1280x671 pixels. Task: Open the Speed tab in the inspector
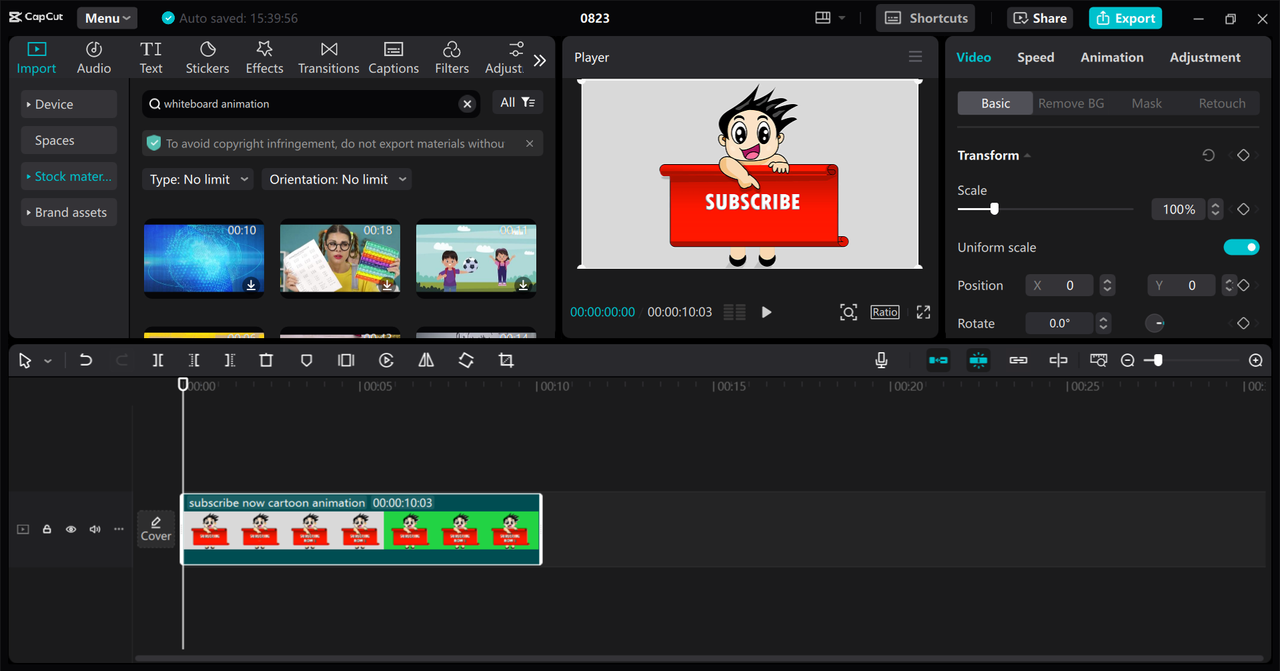[1035, 57]
